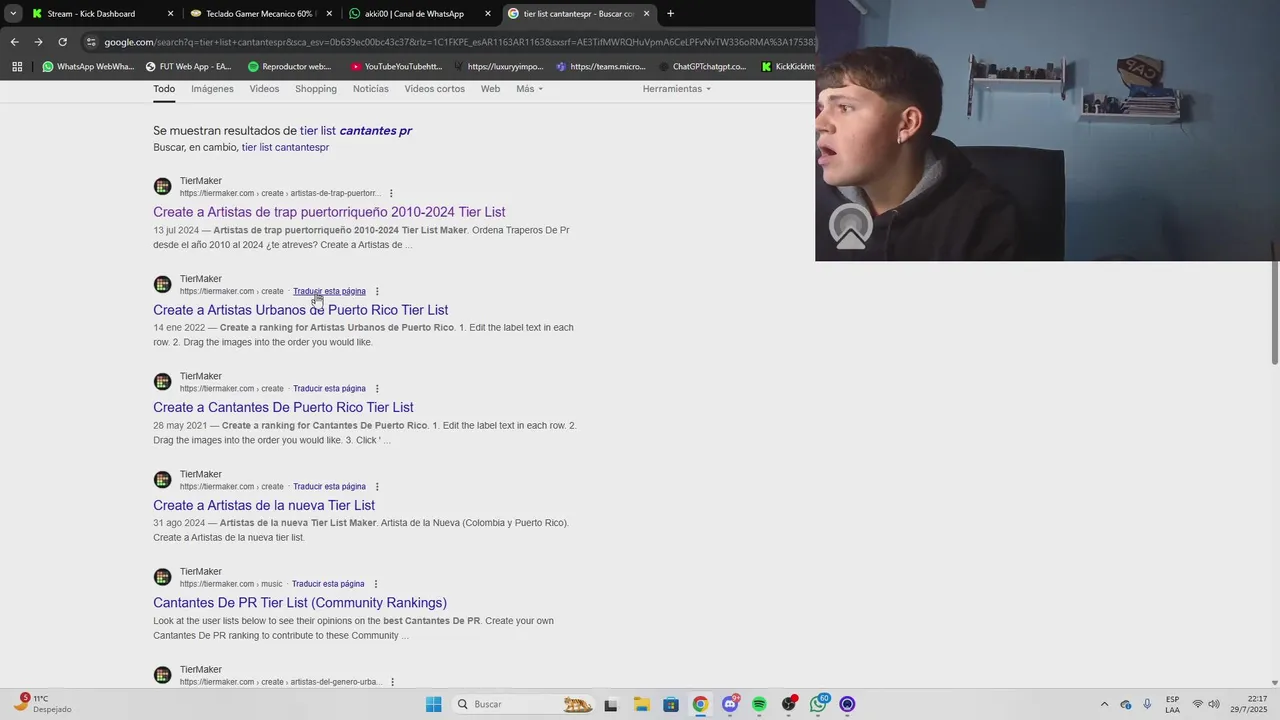Click TierMaker favicon of Artistas Urbanos result

click(x=162, y=285)
